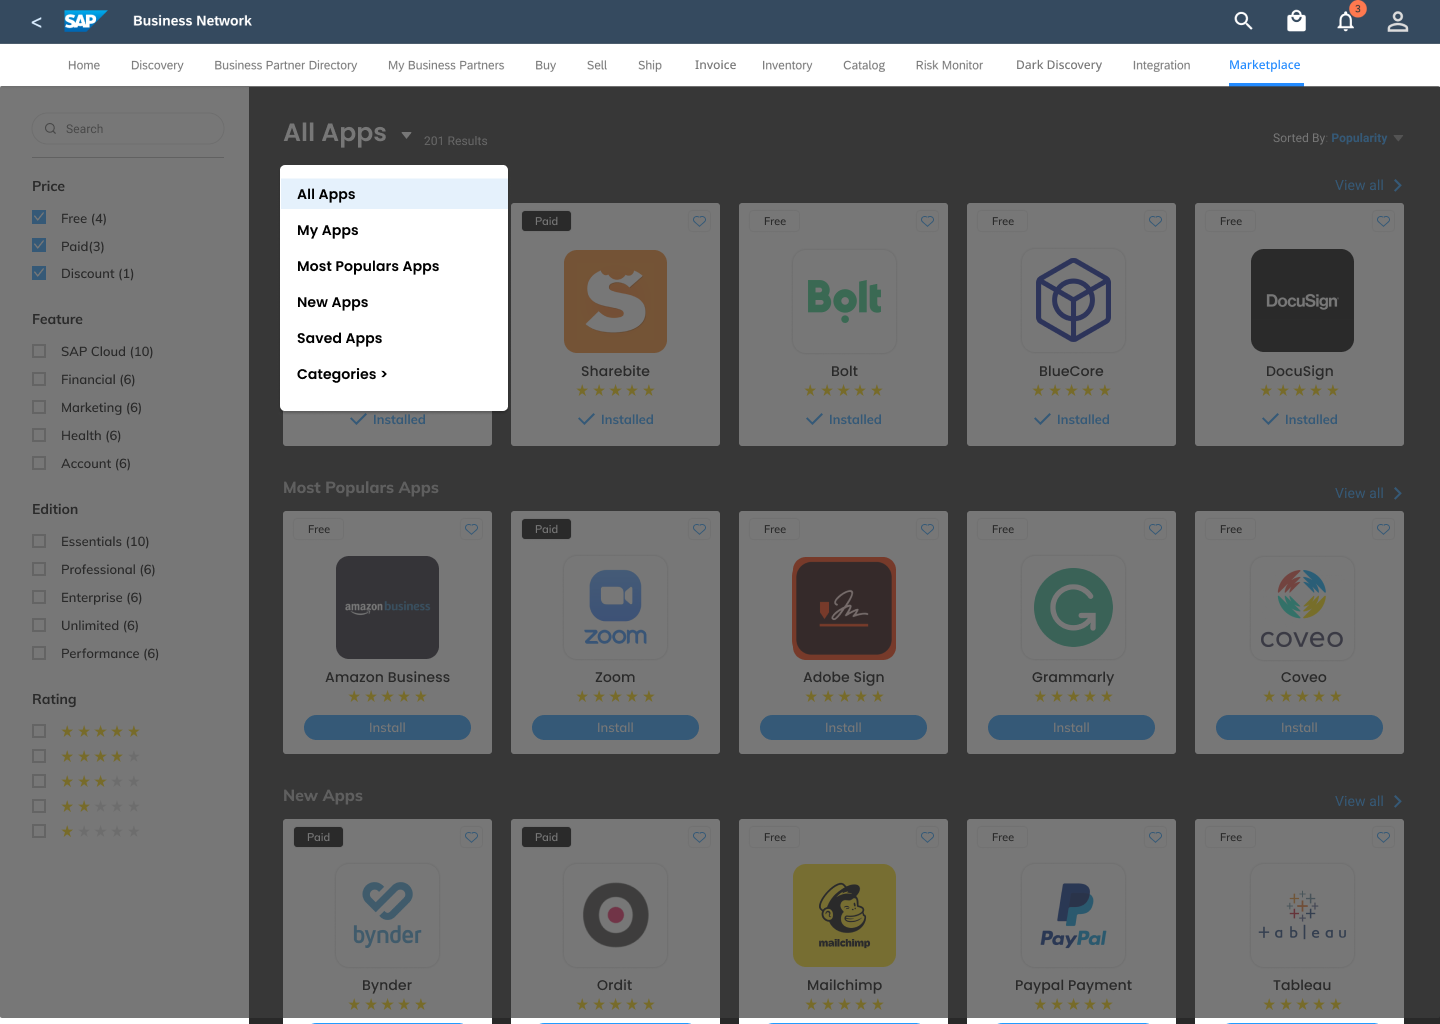Open the Bolt app logo
The width and height of the screenshot is (1440, 1024).
844,301
